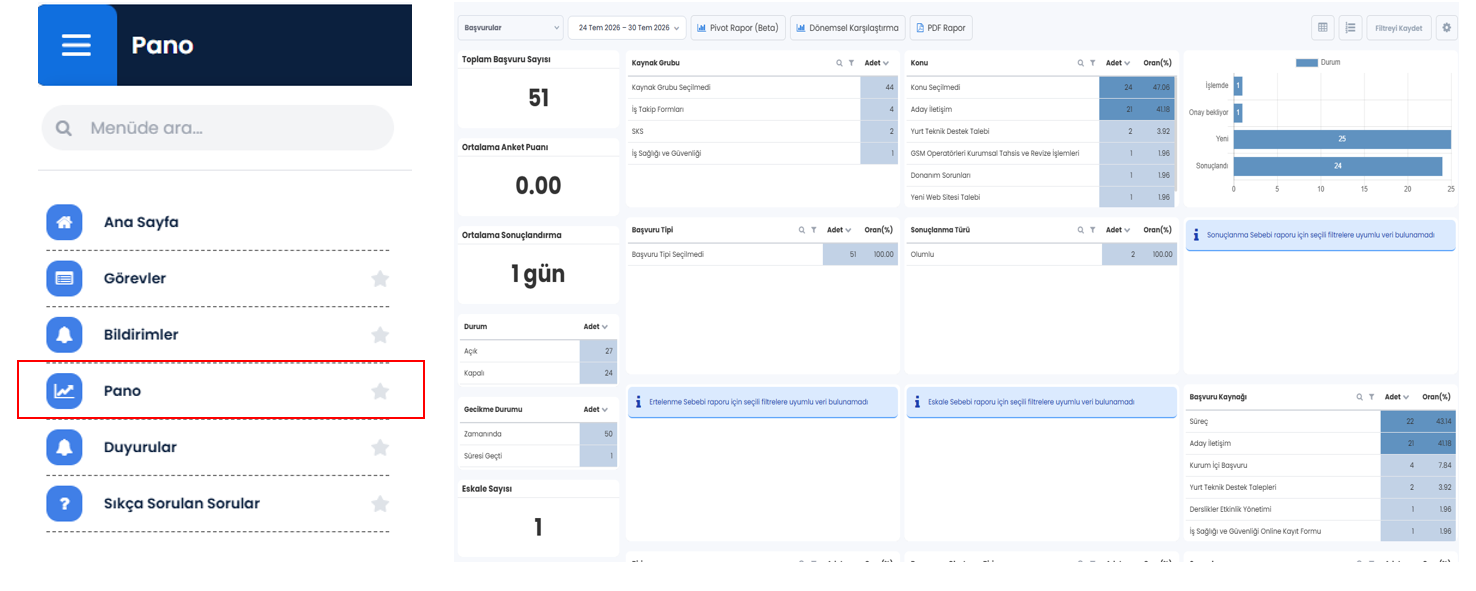1476x591 pixels.
Task: Open the Ana Sayfa home icon
Action: [x=64, y=222]
